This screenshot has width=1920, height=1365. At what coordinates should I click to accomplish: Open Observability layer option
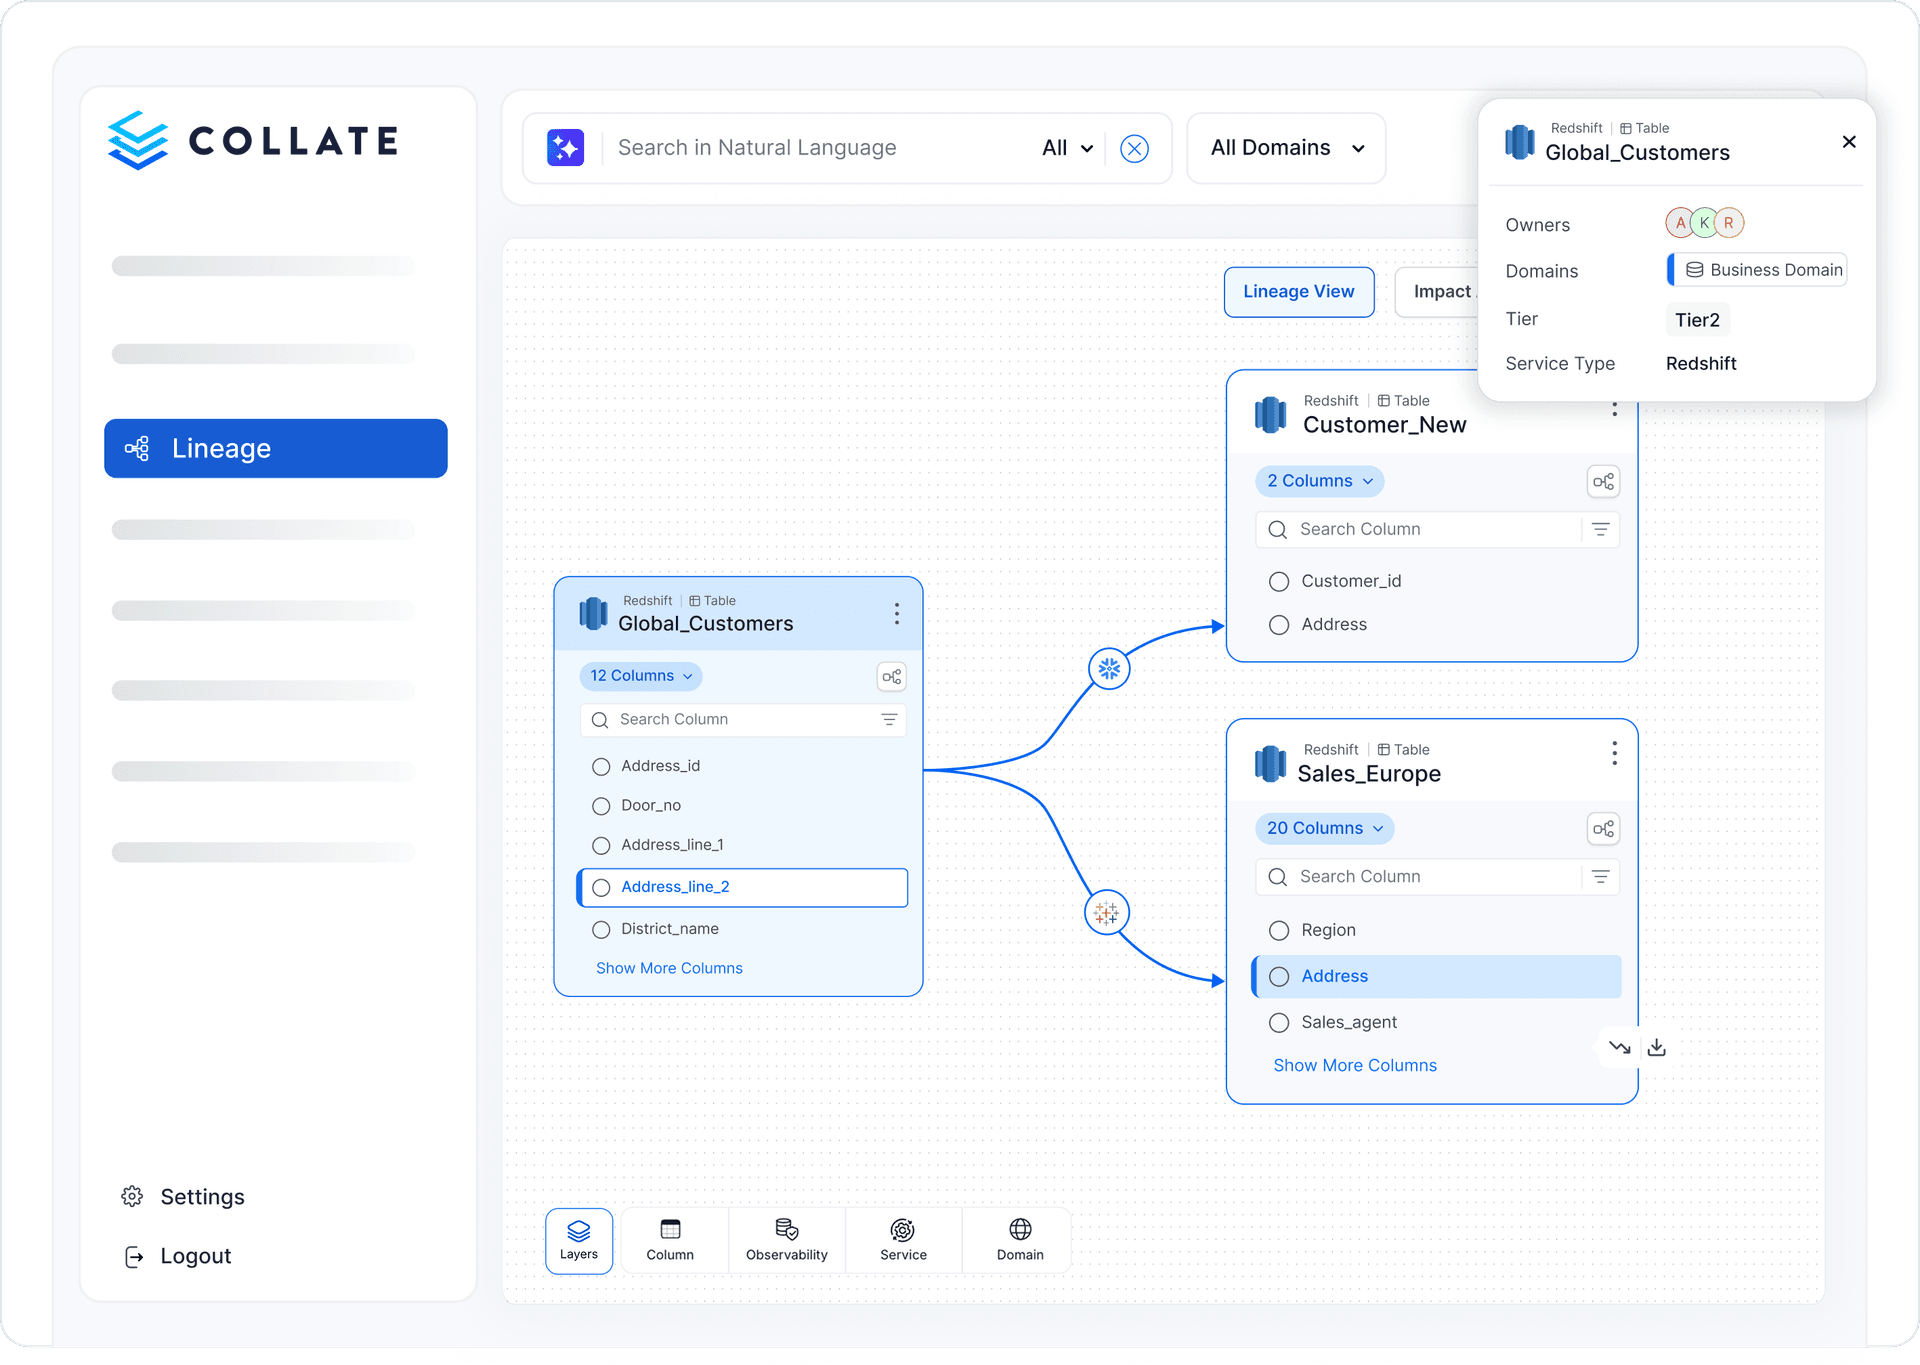786,1239
